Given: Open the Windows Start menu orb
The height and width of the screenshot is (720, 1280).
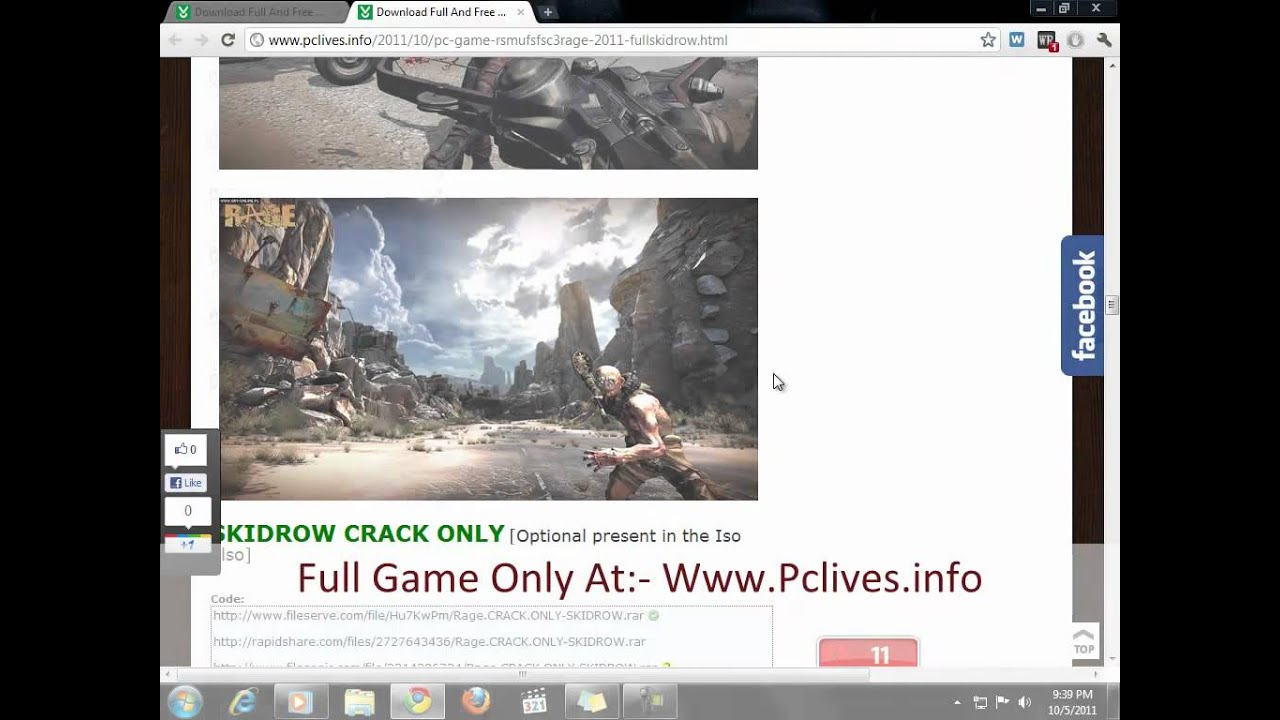Looking at the screenshot, I should point(185,702).
